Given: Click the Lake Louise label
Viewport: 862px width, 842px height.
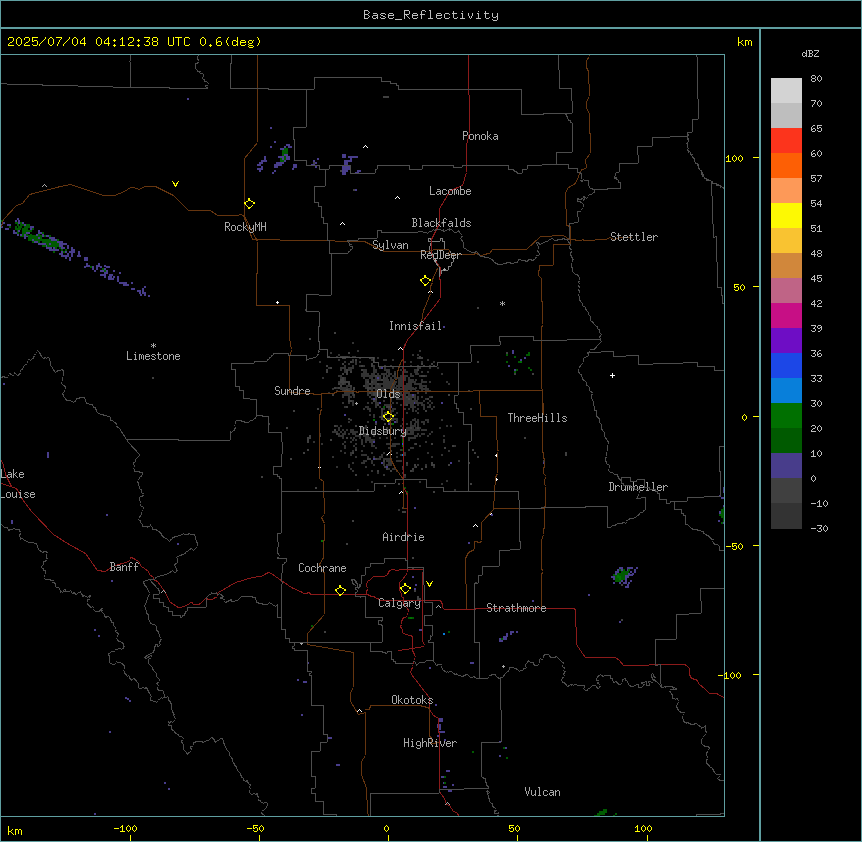Looking at the screenshot, I should [18, 484].
